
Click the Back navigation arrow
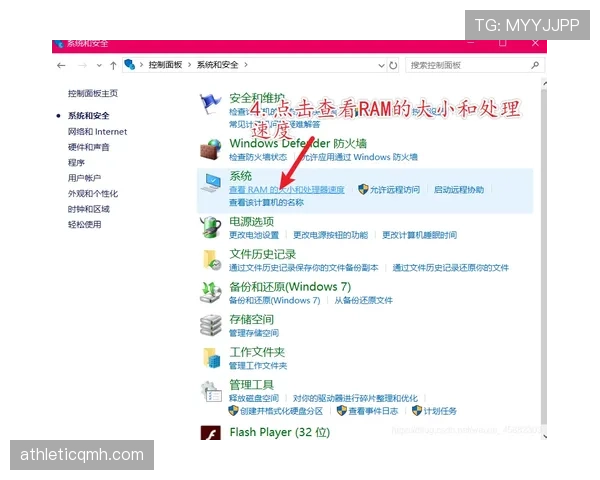pyautogui.click(x=61, y=65)
